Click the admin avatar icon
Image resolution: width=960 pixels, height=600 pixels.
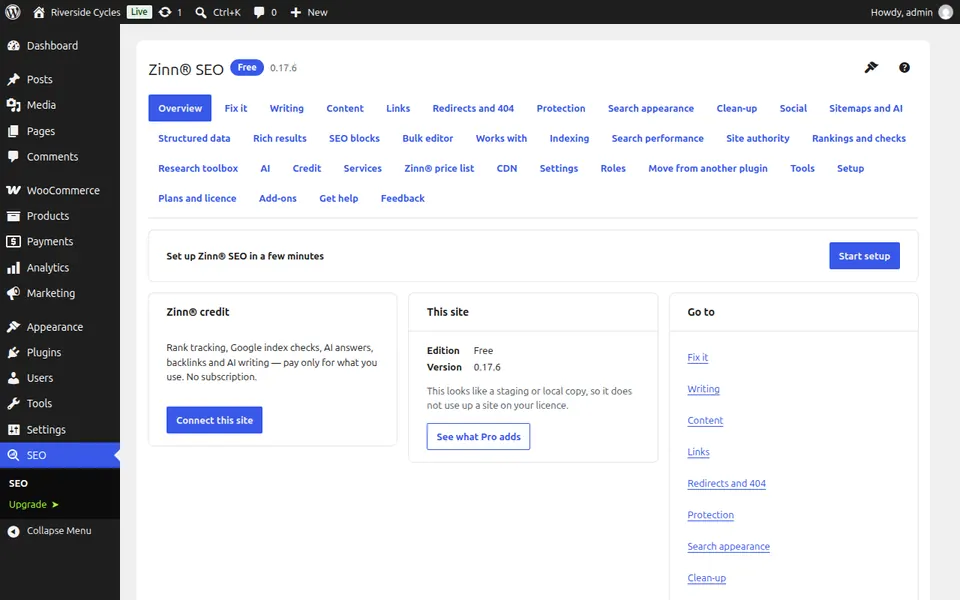tap(945, 12)
